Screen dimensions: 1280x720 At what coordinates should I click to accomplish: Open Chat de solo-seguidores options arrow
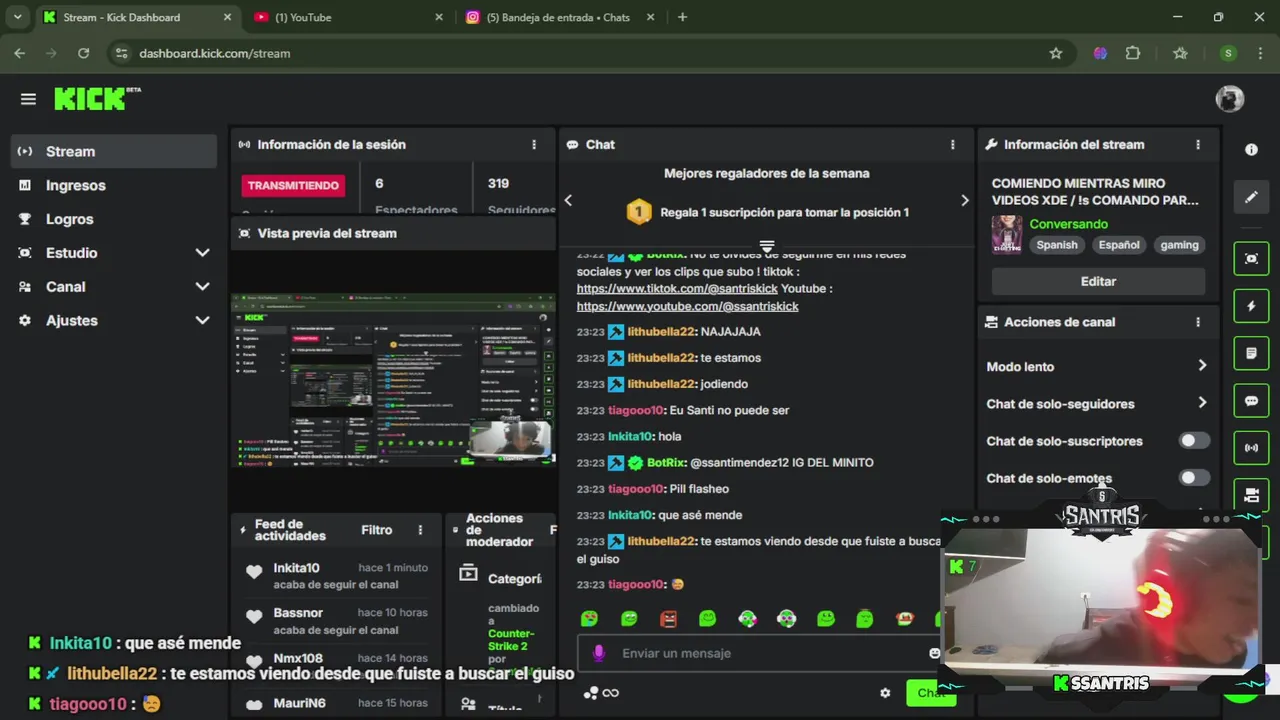click(x=1202, y=403)
